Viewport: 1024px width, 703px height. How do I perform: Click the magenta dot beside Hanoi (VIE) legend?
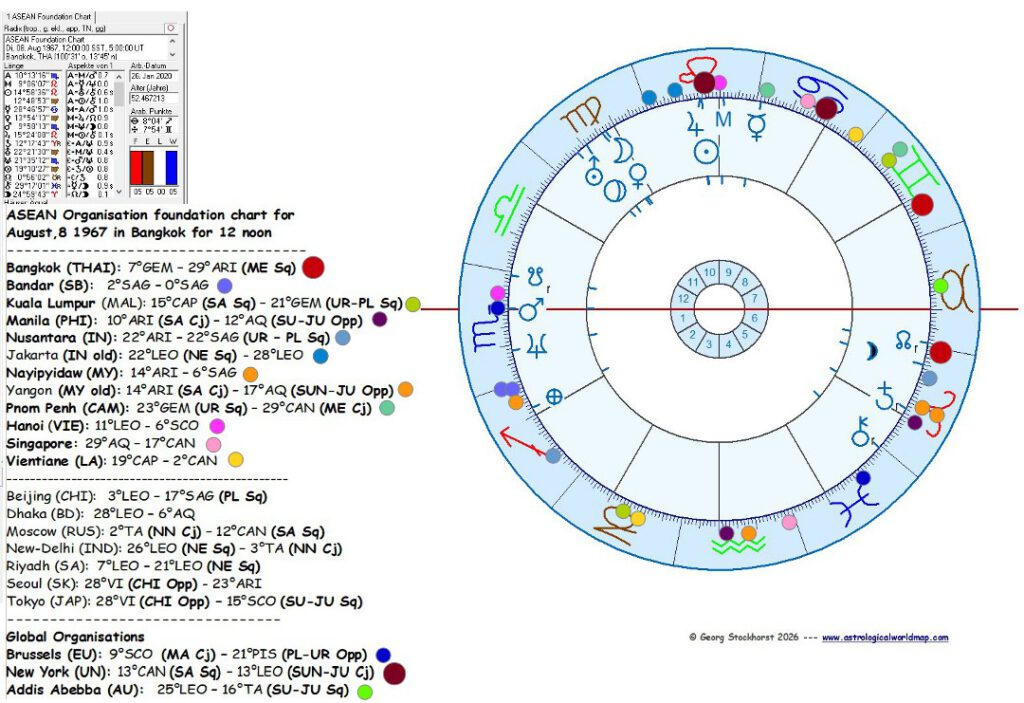[x=217, y=427]
